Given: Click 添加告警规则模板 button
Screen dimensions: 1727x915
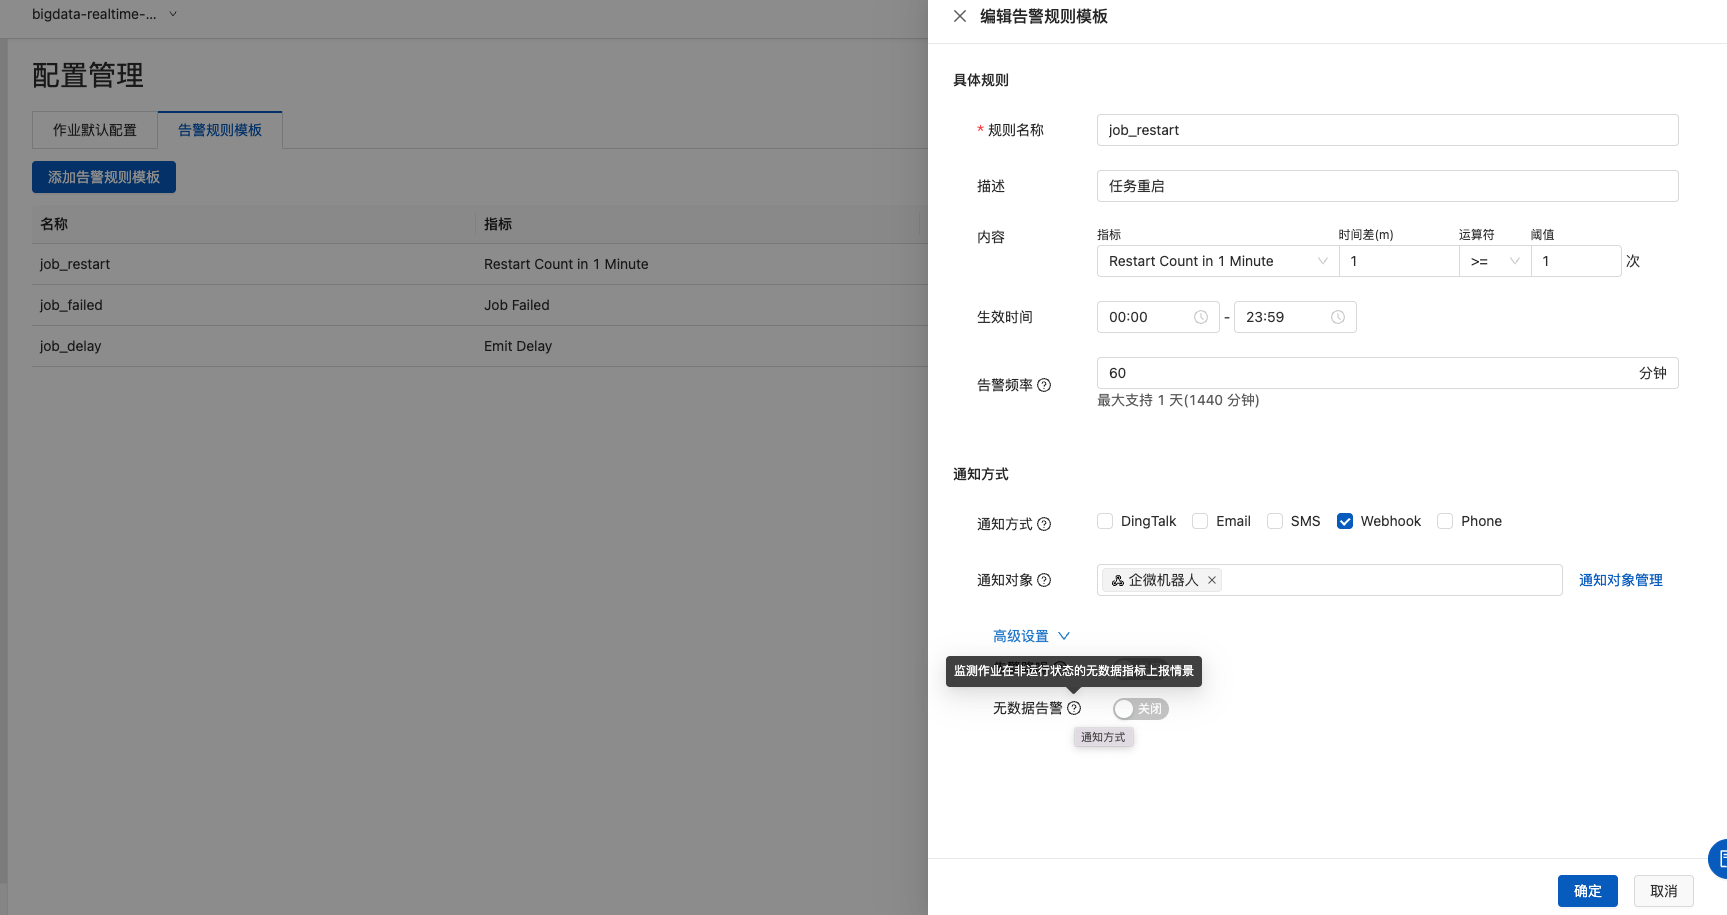Looking at the screenshot, I should (104, 177).
